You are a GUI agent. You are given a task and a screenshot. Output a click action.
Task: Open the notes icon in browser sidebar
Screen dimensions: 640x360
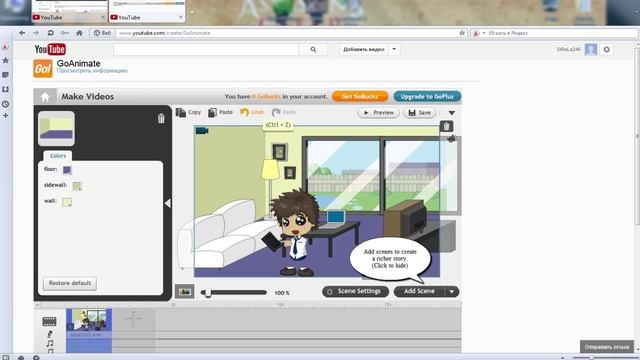(5, 75)
